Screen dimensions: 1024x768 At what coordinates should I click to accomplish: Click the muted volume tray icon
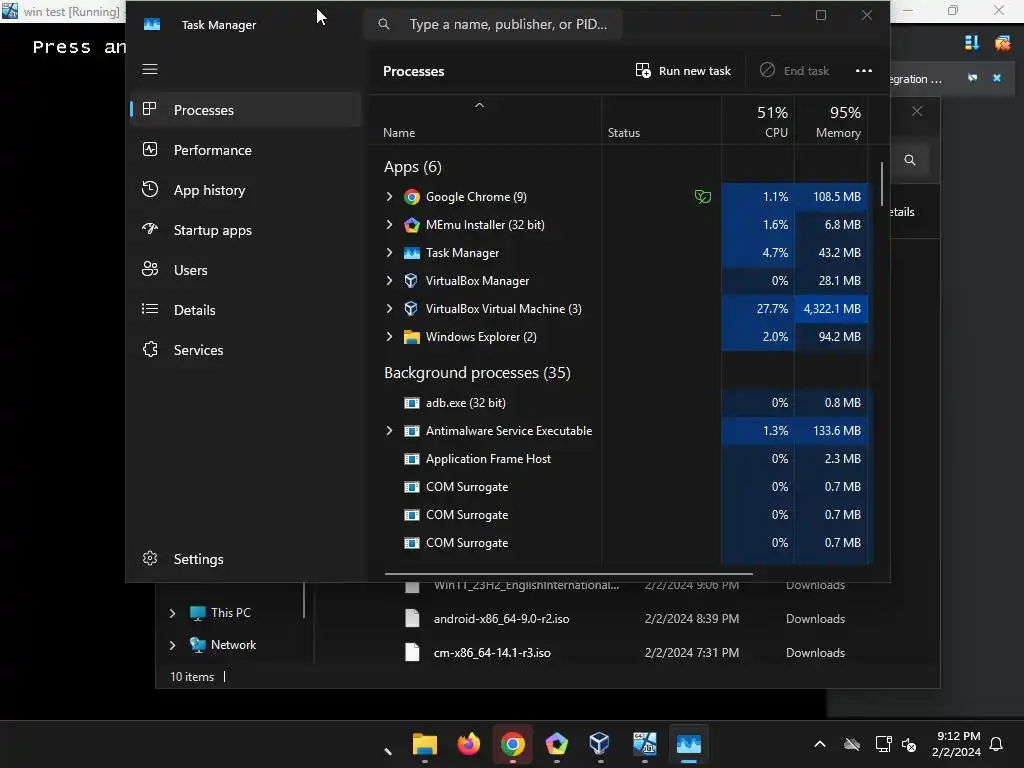coord(908,744)
